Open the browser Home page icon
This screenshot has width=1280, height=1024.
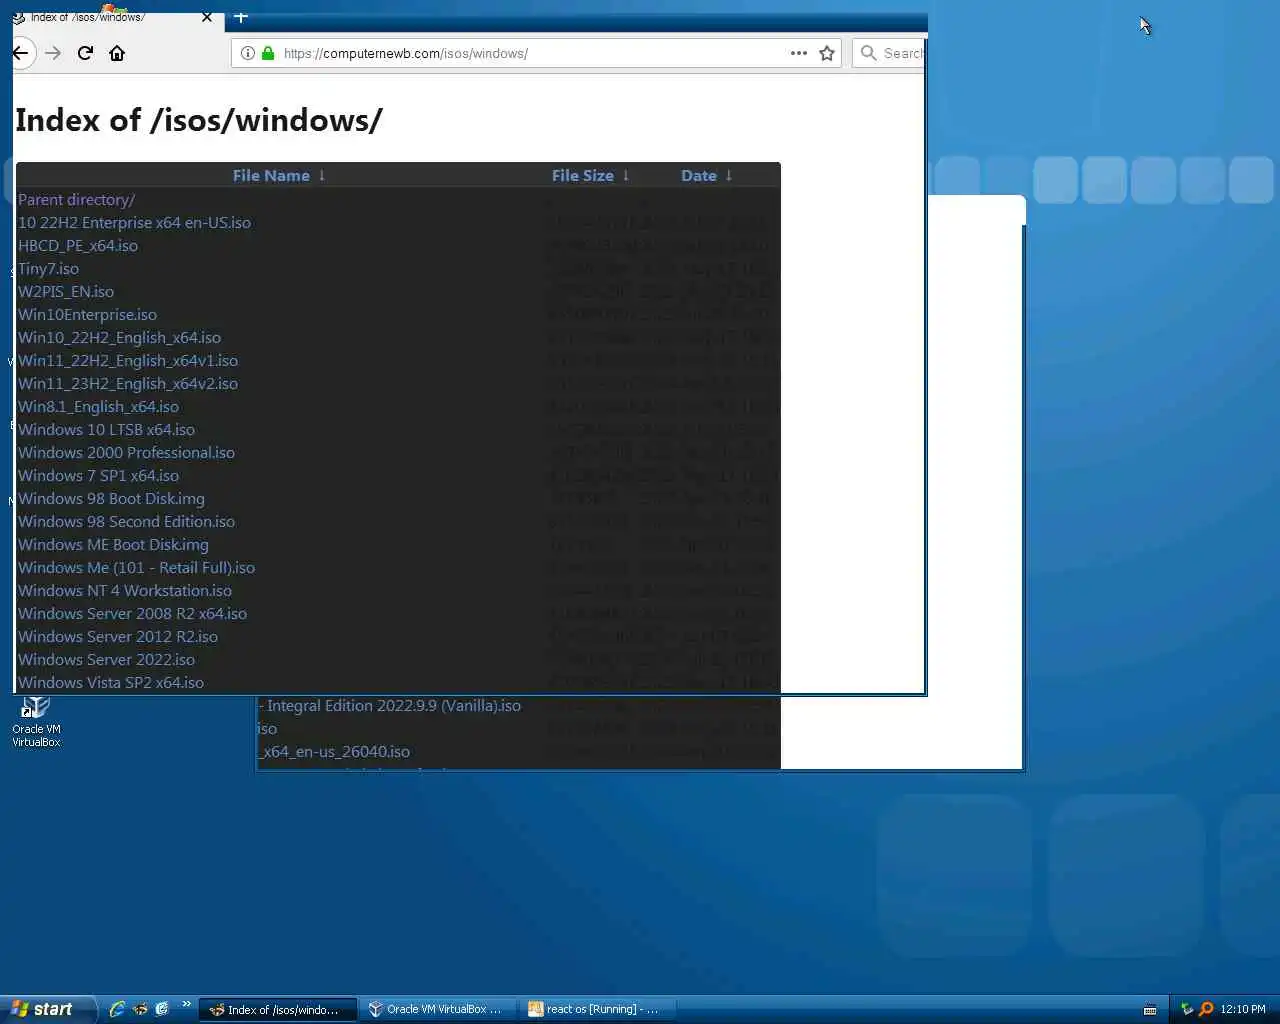click(117, 53)
